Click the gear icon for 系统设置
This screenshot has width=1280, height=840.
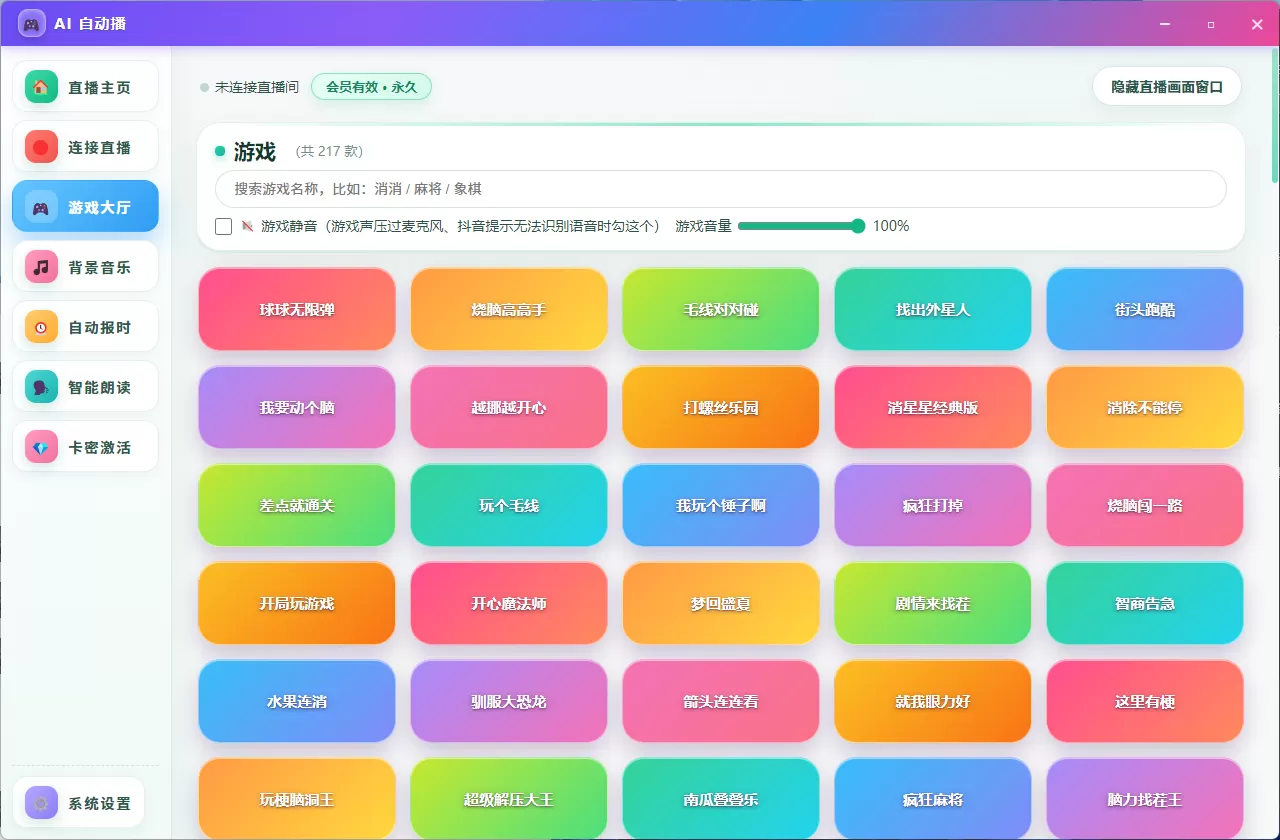41,803
